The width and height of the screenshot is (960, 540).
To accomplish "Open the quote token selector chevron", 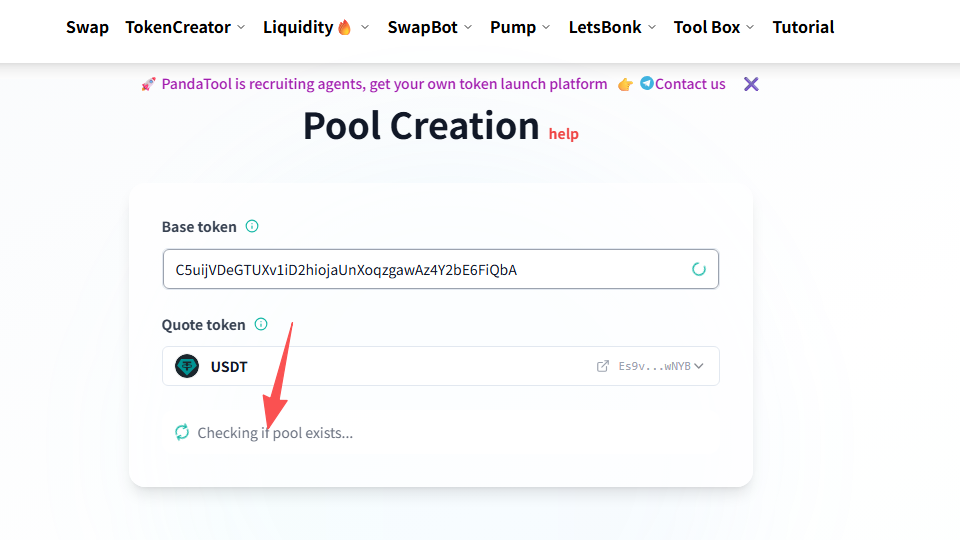I will (x=699, y=366).
